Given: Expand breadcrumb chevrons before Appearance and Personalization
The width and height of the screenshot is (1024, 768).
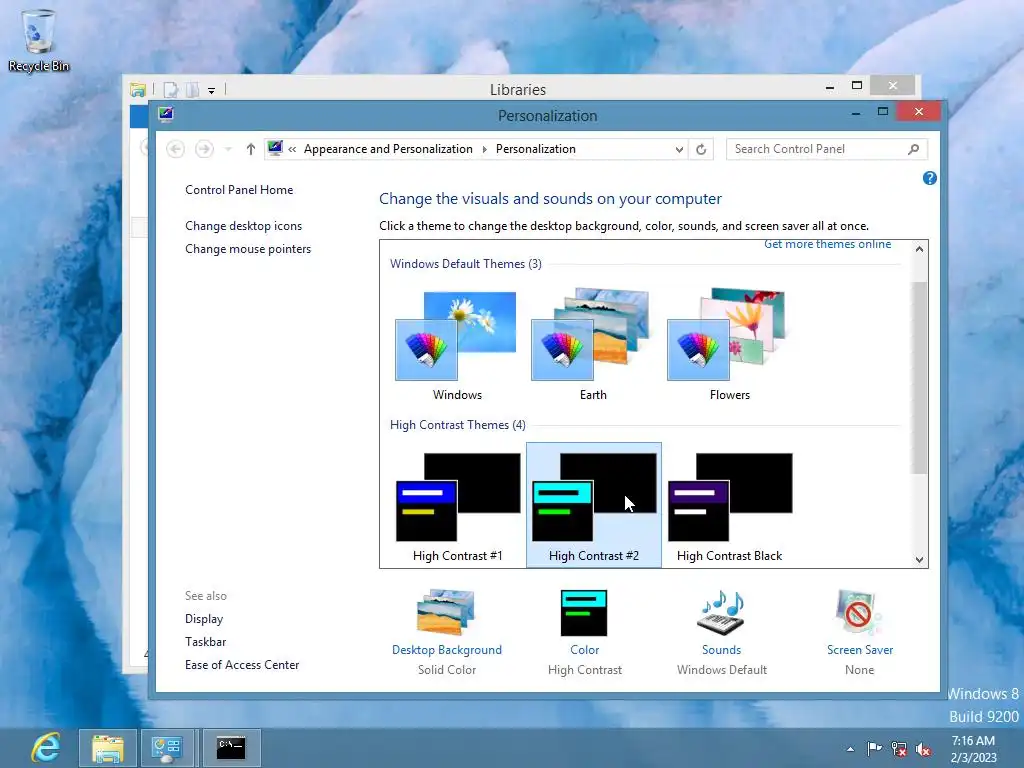Looking at the screenshot, I should pyautogui.click(x=292, y=150).
